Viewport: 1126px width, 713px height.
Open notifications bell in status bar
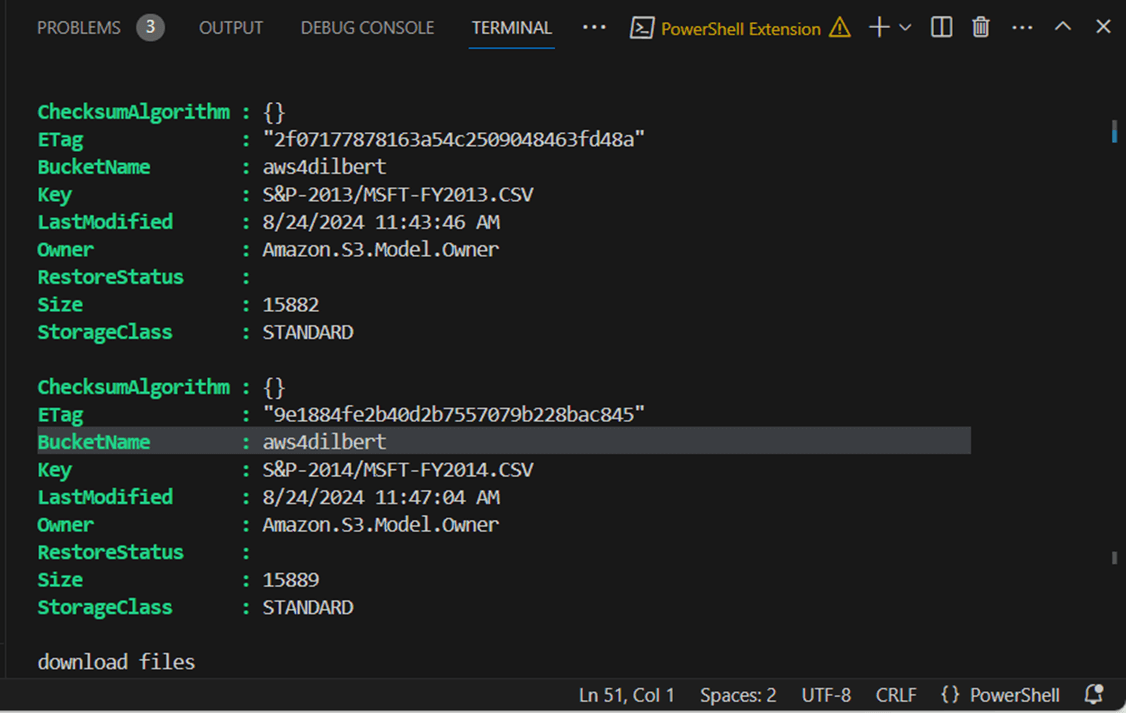click(x=1094, y=694)
